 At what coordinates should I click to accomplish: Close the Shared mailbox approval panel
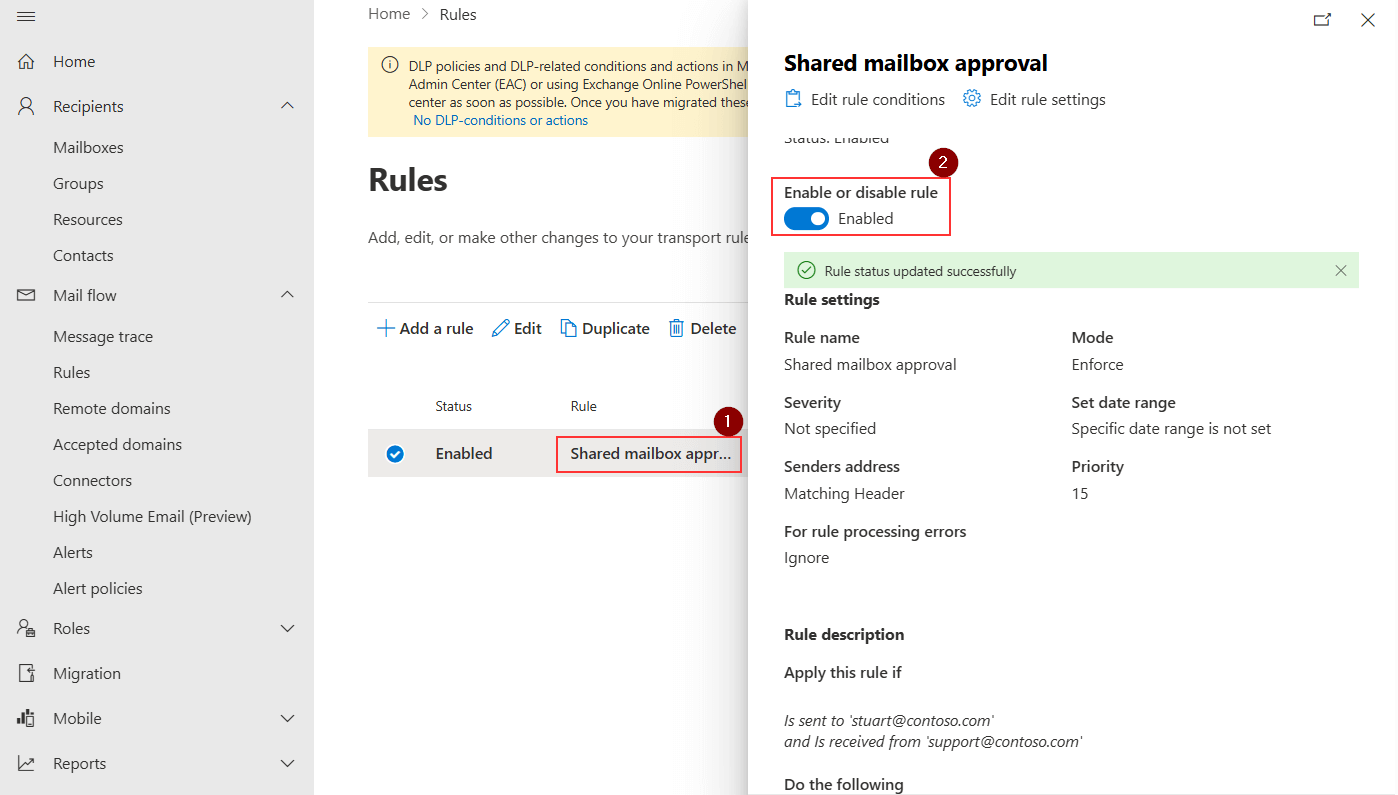[1368, 19]
